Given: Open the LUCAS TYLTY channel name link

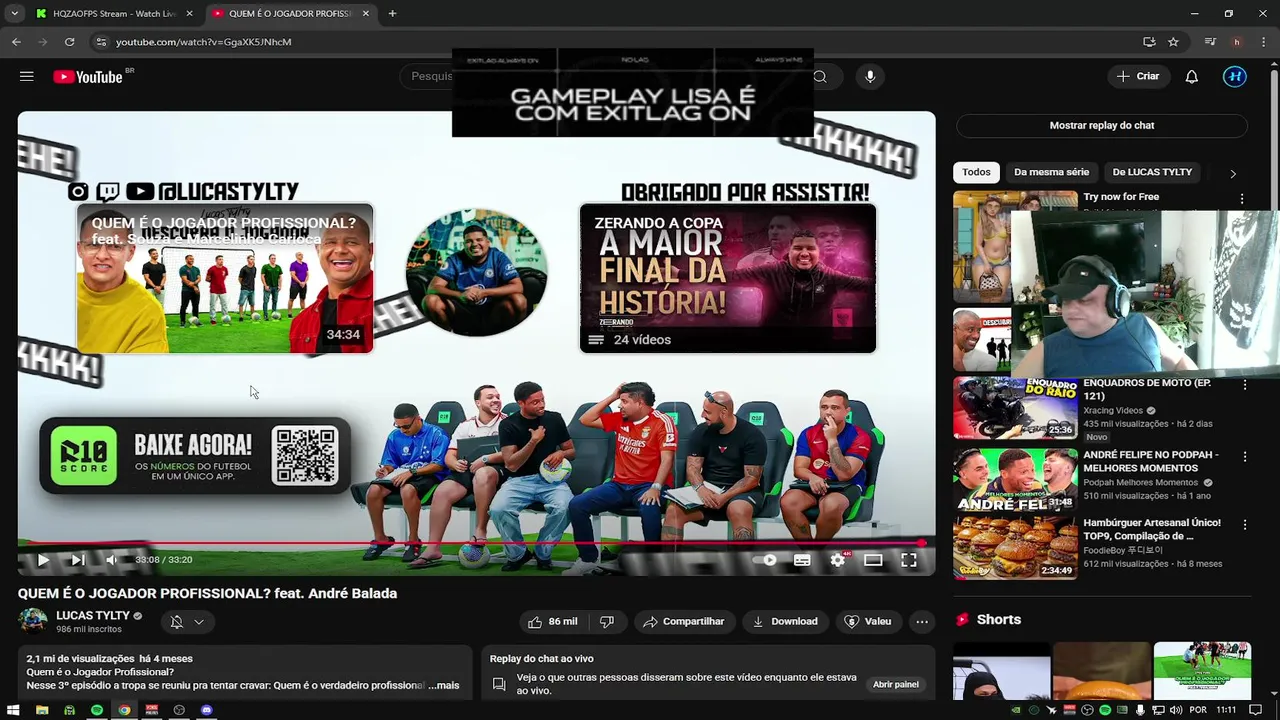Looking at the screenshot, I should coord(93,616).
